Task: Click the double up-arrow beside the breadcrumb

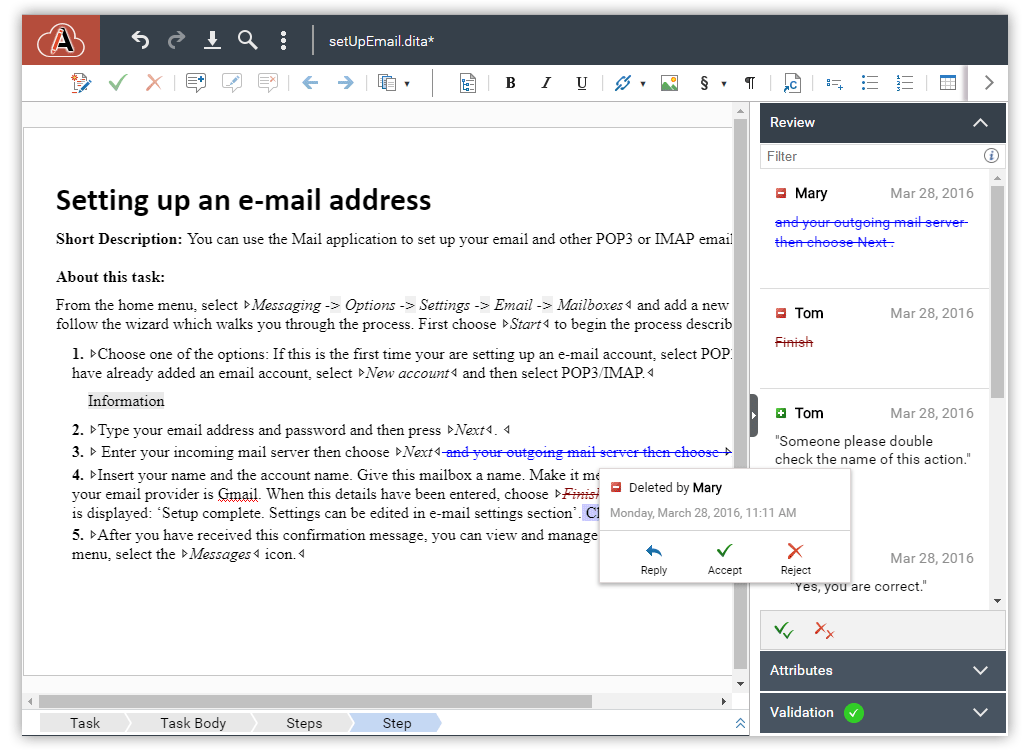Action: coord(740,723)
